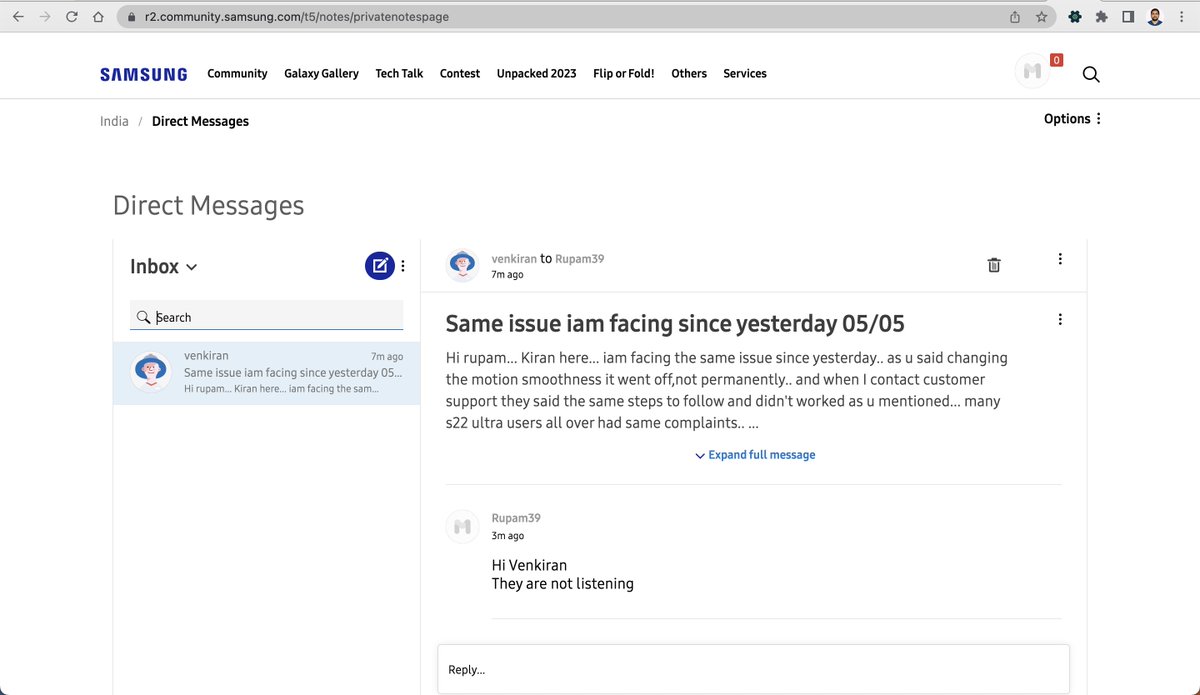This screenshot has width=1200, height=695.
Task: Open the Rupam39 recipient link in the header
Action: pyautogui.click(x=580, y=258)
